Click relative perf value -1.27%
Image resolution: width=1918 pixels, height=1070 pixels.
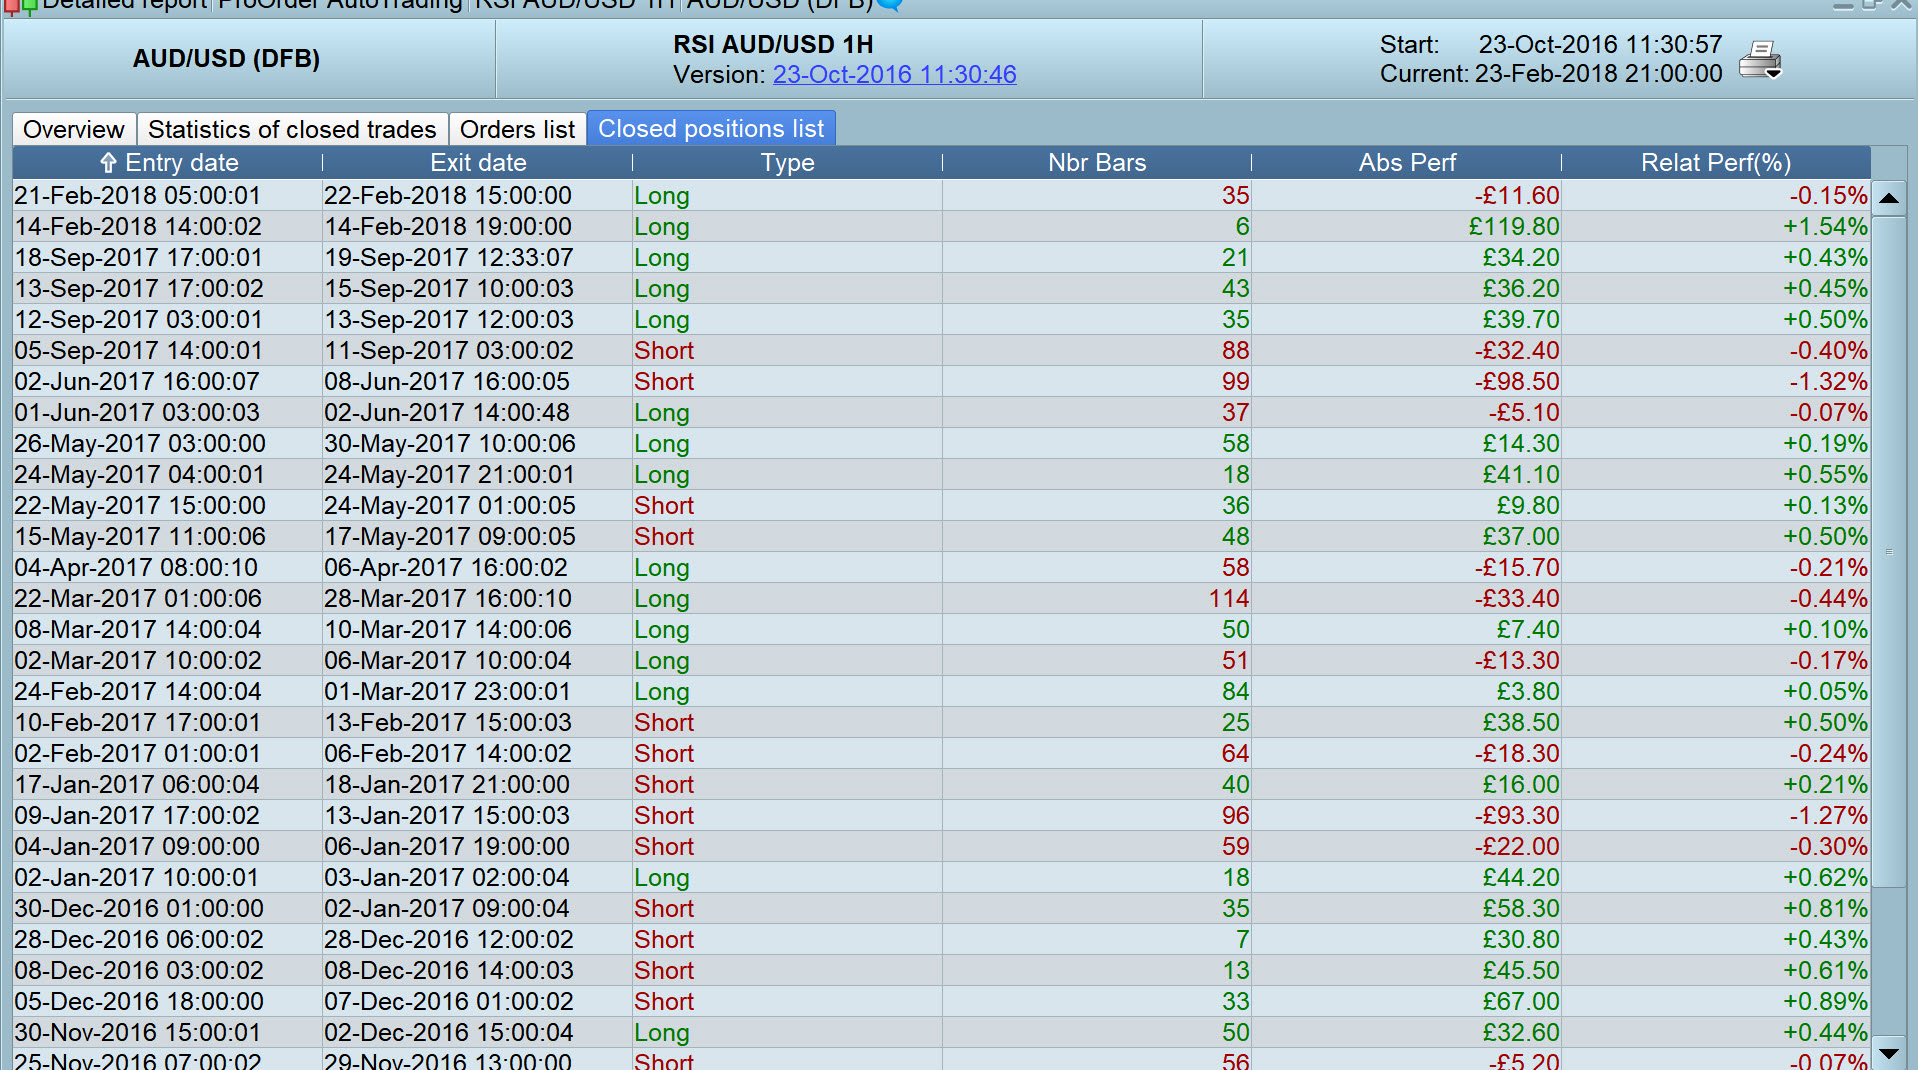point(1828,816)
